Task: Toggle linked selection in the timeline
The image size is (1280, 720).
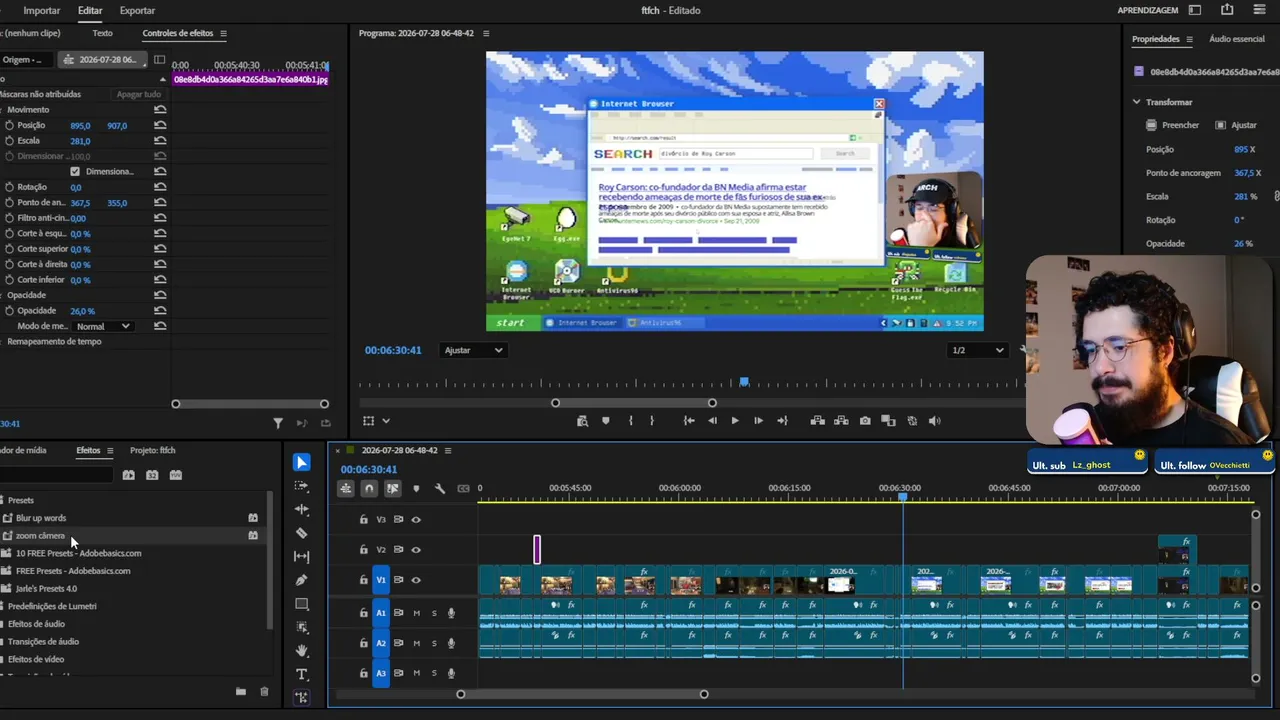Action: 392,489
